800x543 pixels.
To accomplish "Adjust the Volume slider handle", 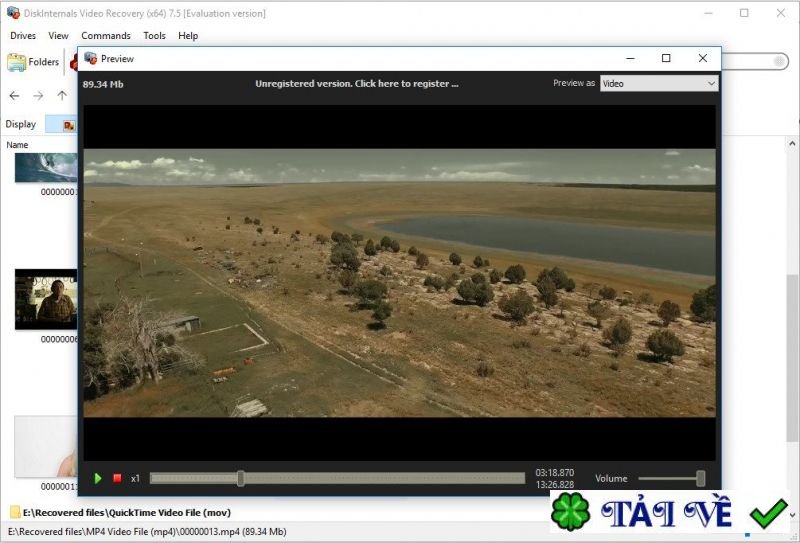I will pyautogui.click(x=701, y=478).
